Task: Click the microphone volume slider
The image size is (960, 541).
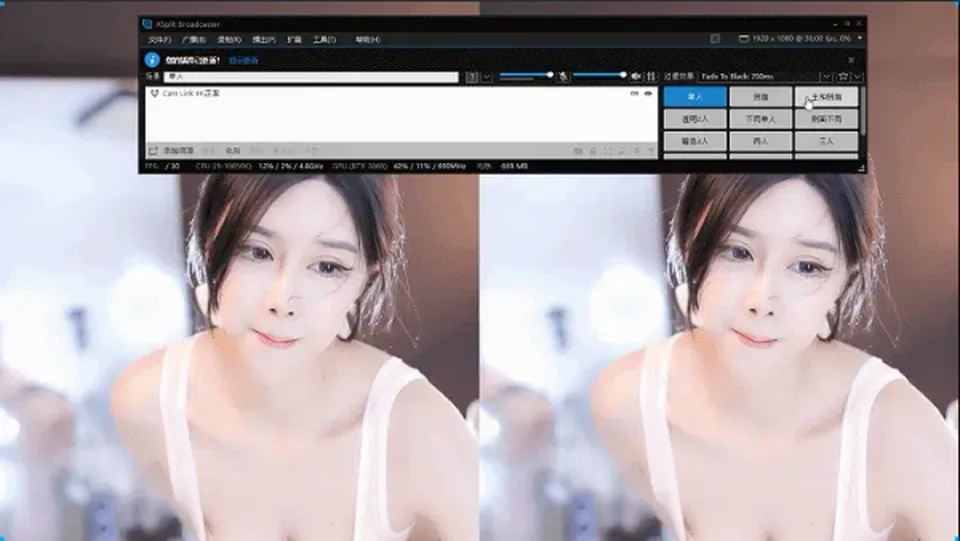Action: coord(527,75)
